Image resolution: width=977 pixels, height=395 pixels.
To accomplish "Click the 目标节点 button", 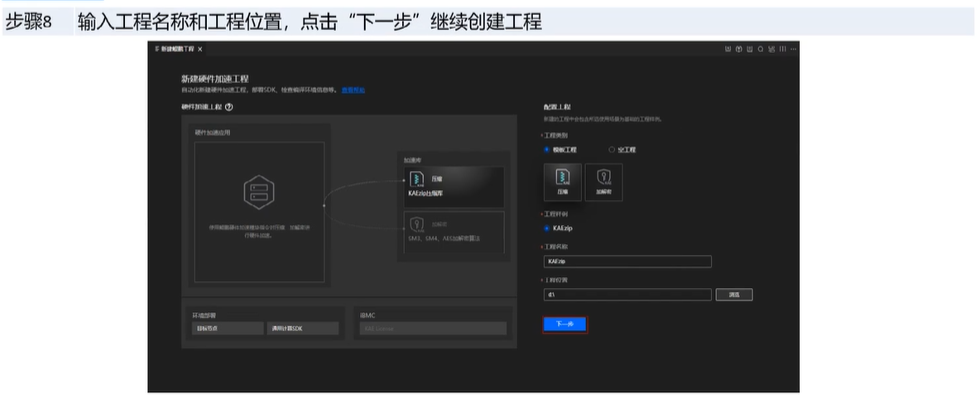I will point(227,328).
